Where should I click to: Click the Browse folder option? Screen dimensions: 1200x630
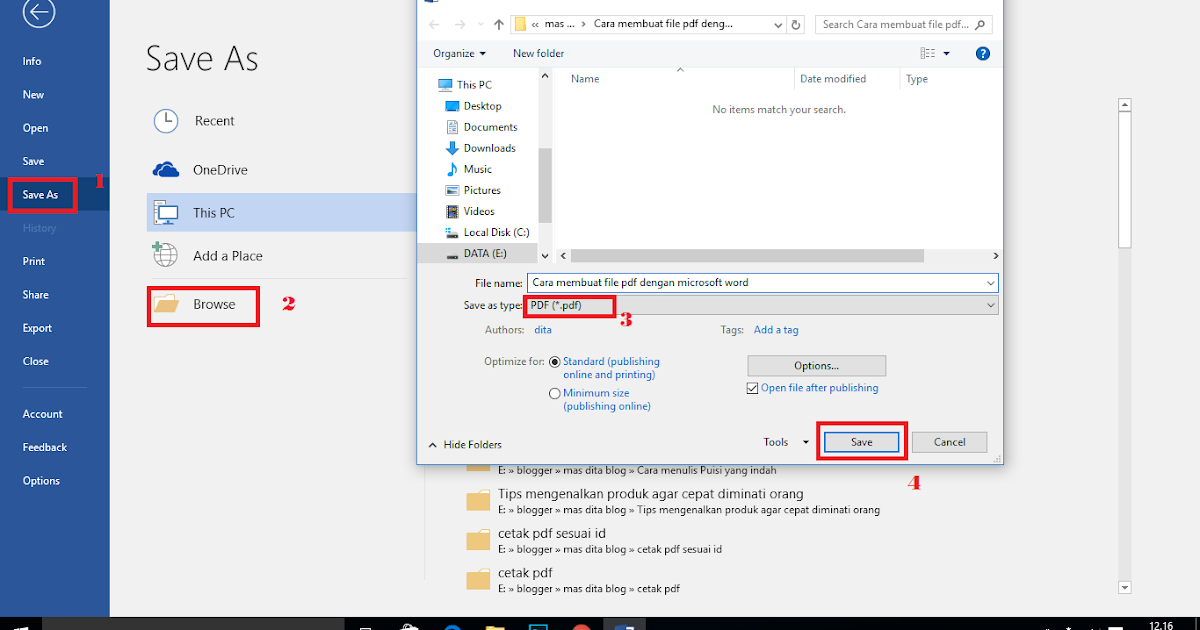[x=204, y=305]
